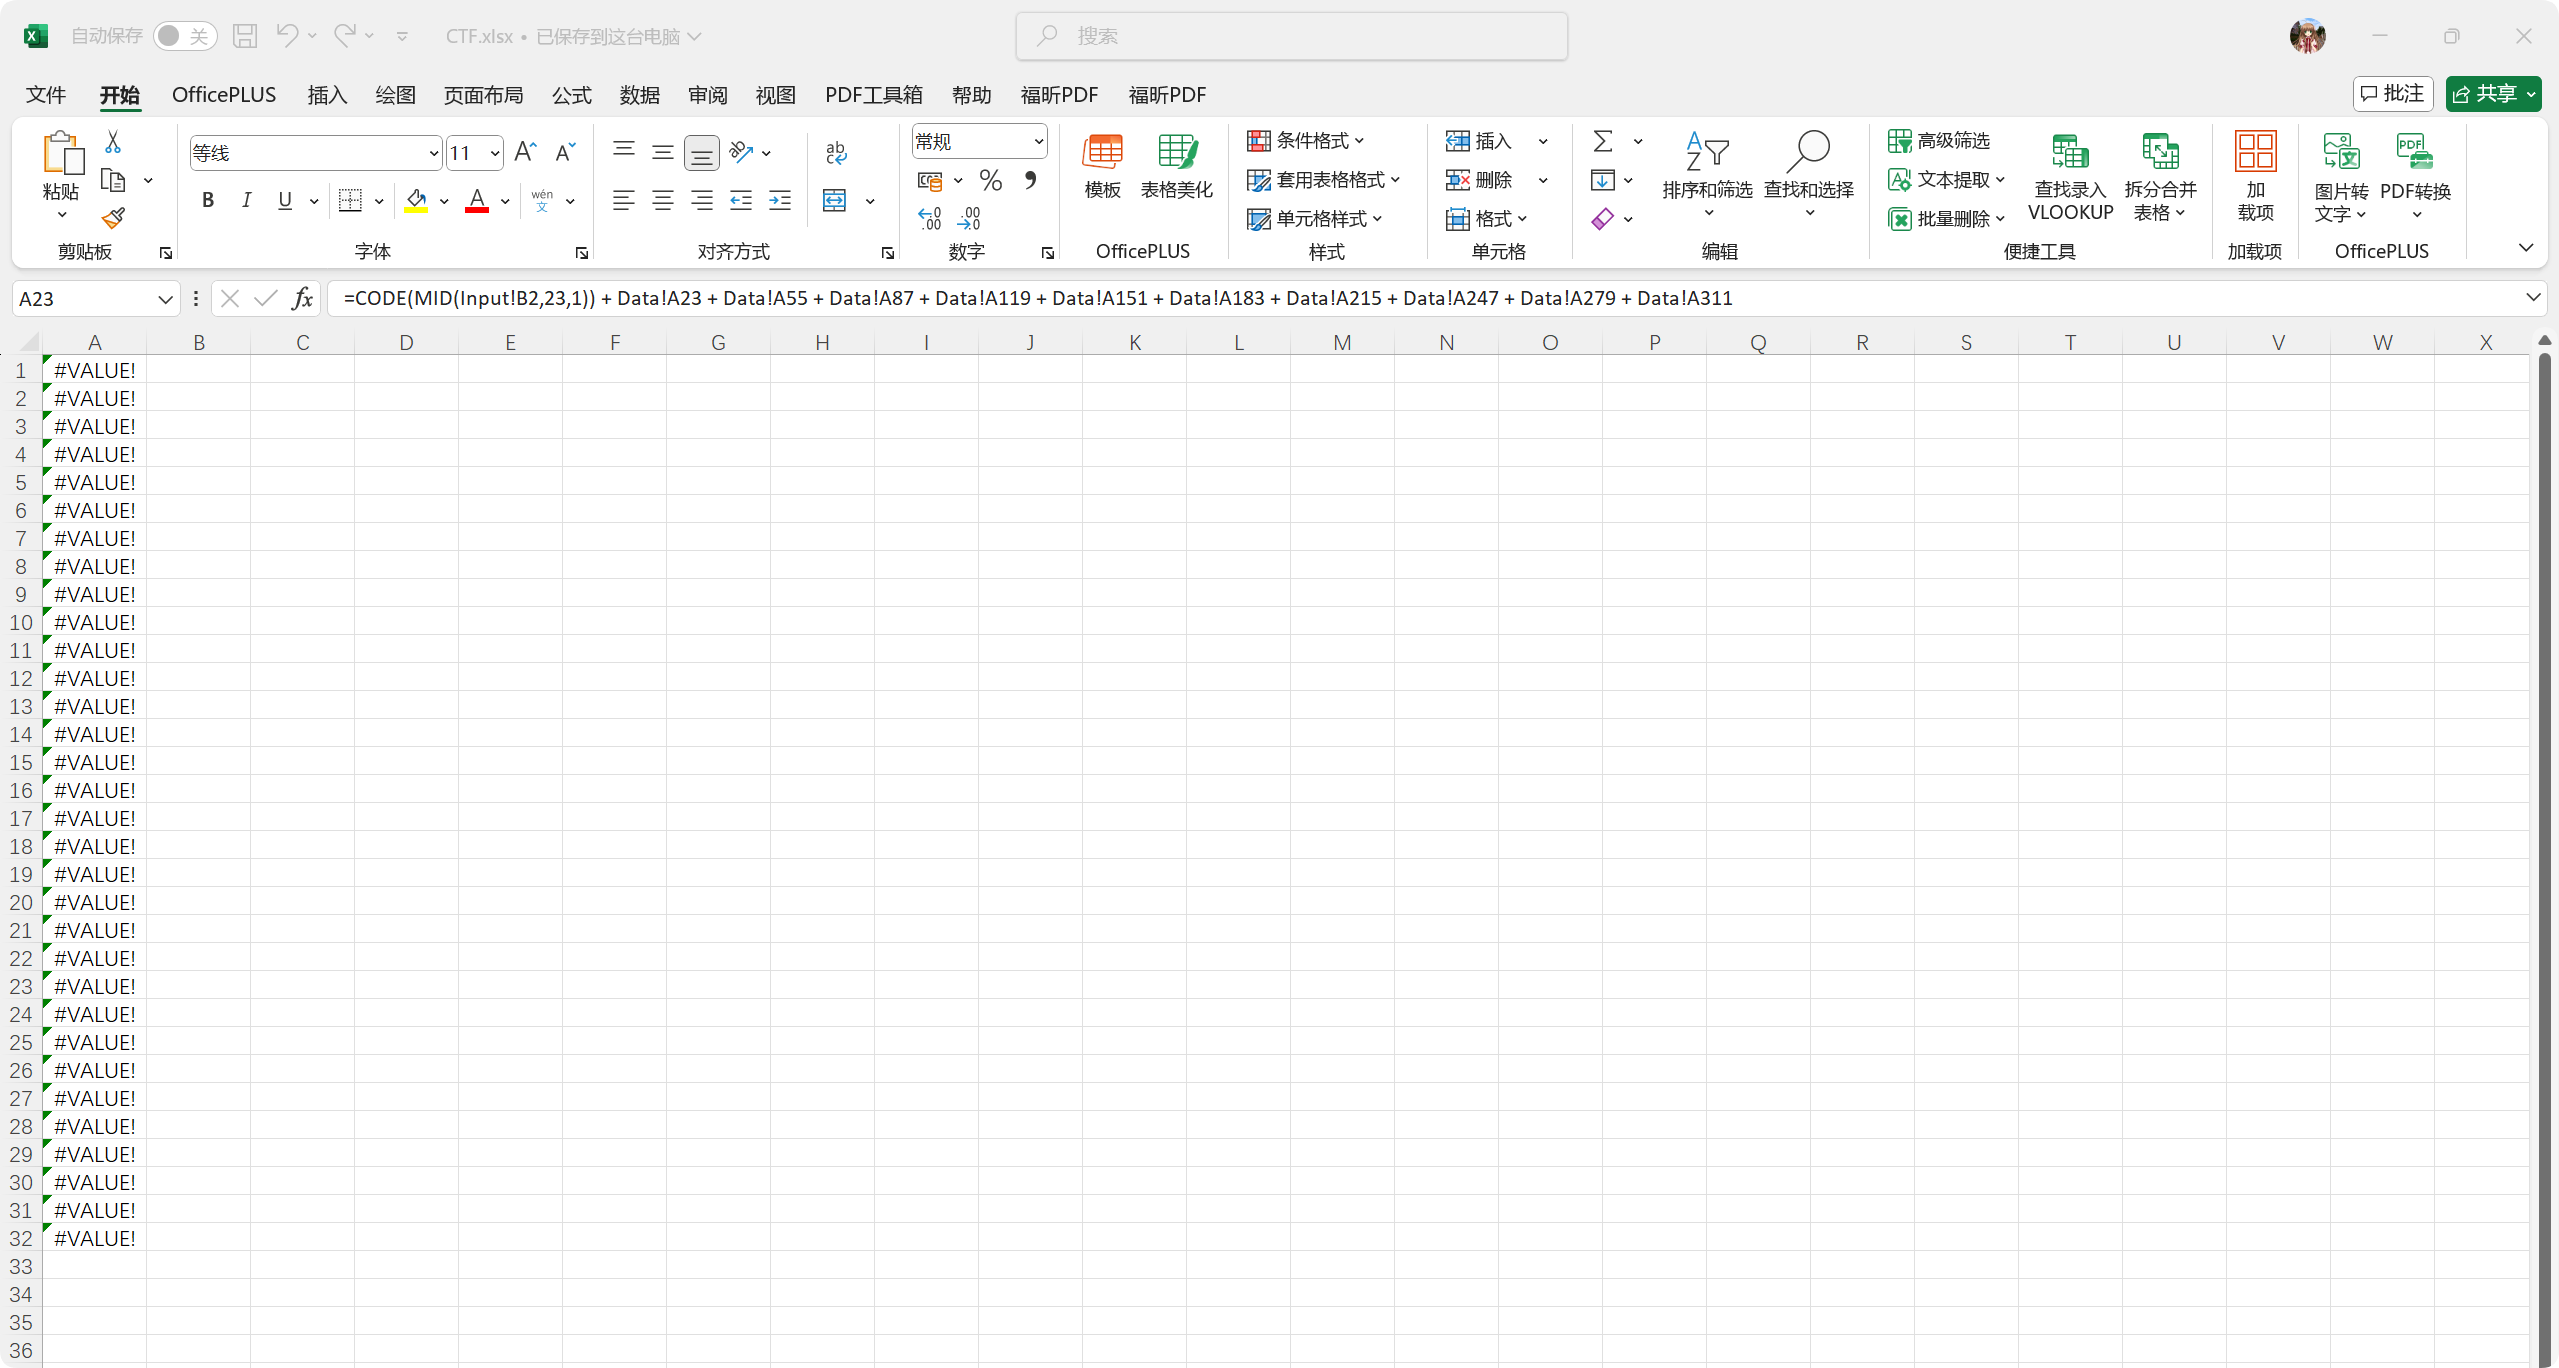Expand the formula bar
Image resolution: width=2559 pixels, height=1368 pixels.
tap(2532, 298)
